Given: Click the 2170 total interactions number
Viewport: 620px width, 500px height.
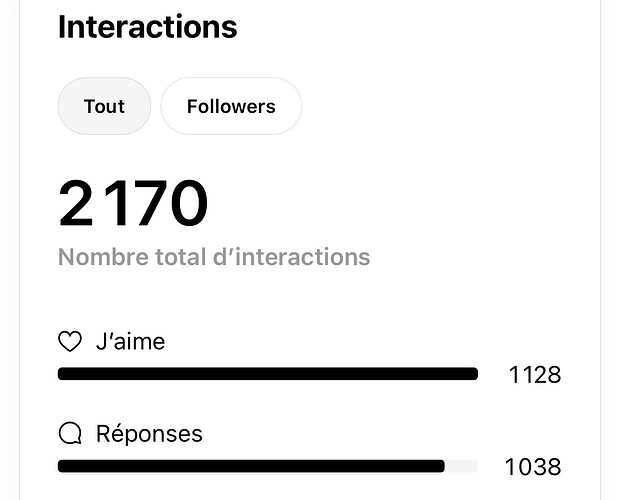Looking at the screenshot, I should pyautogui.click(x=133, y=204).
